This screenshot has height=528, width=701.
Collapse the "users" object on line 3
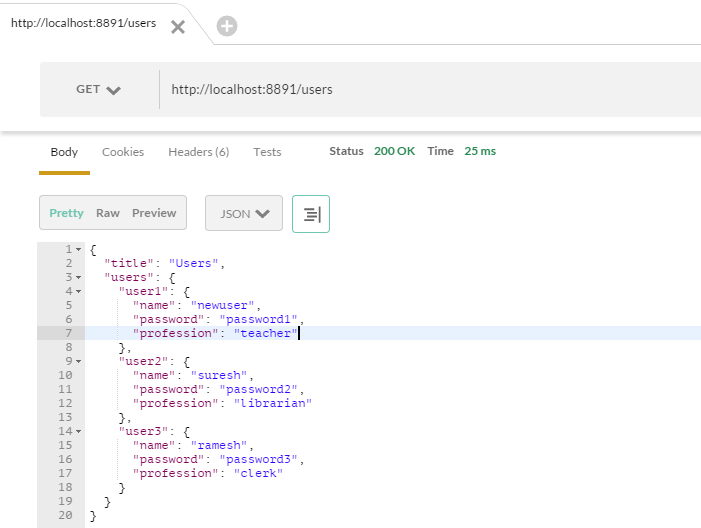pos(78,278)
